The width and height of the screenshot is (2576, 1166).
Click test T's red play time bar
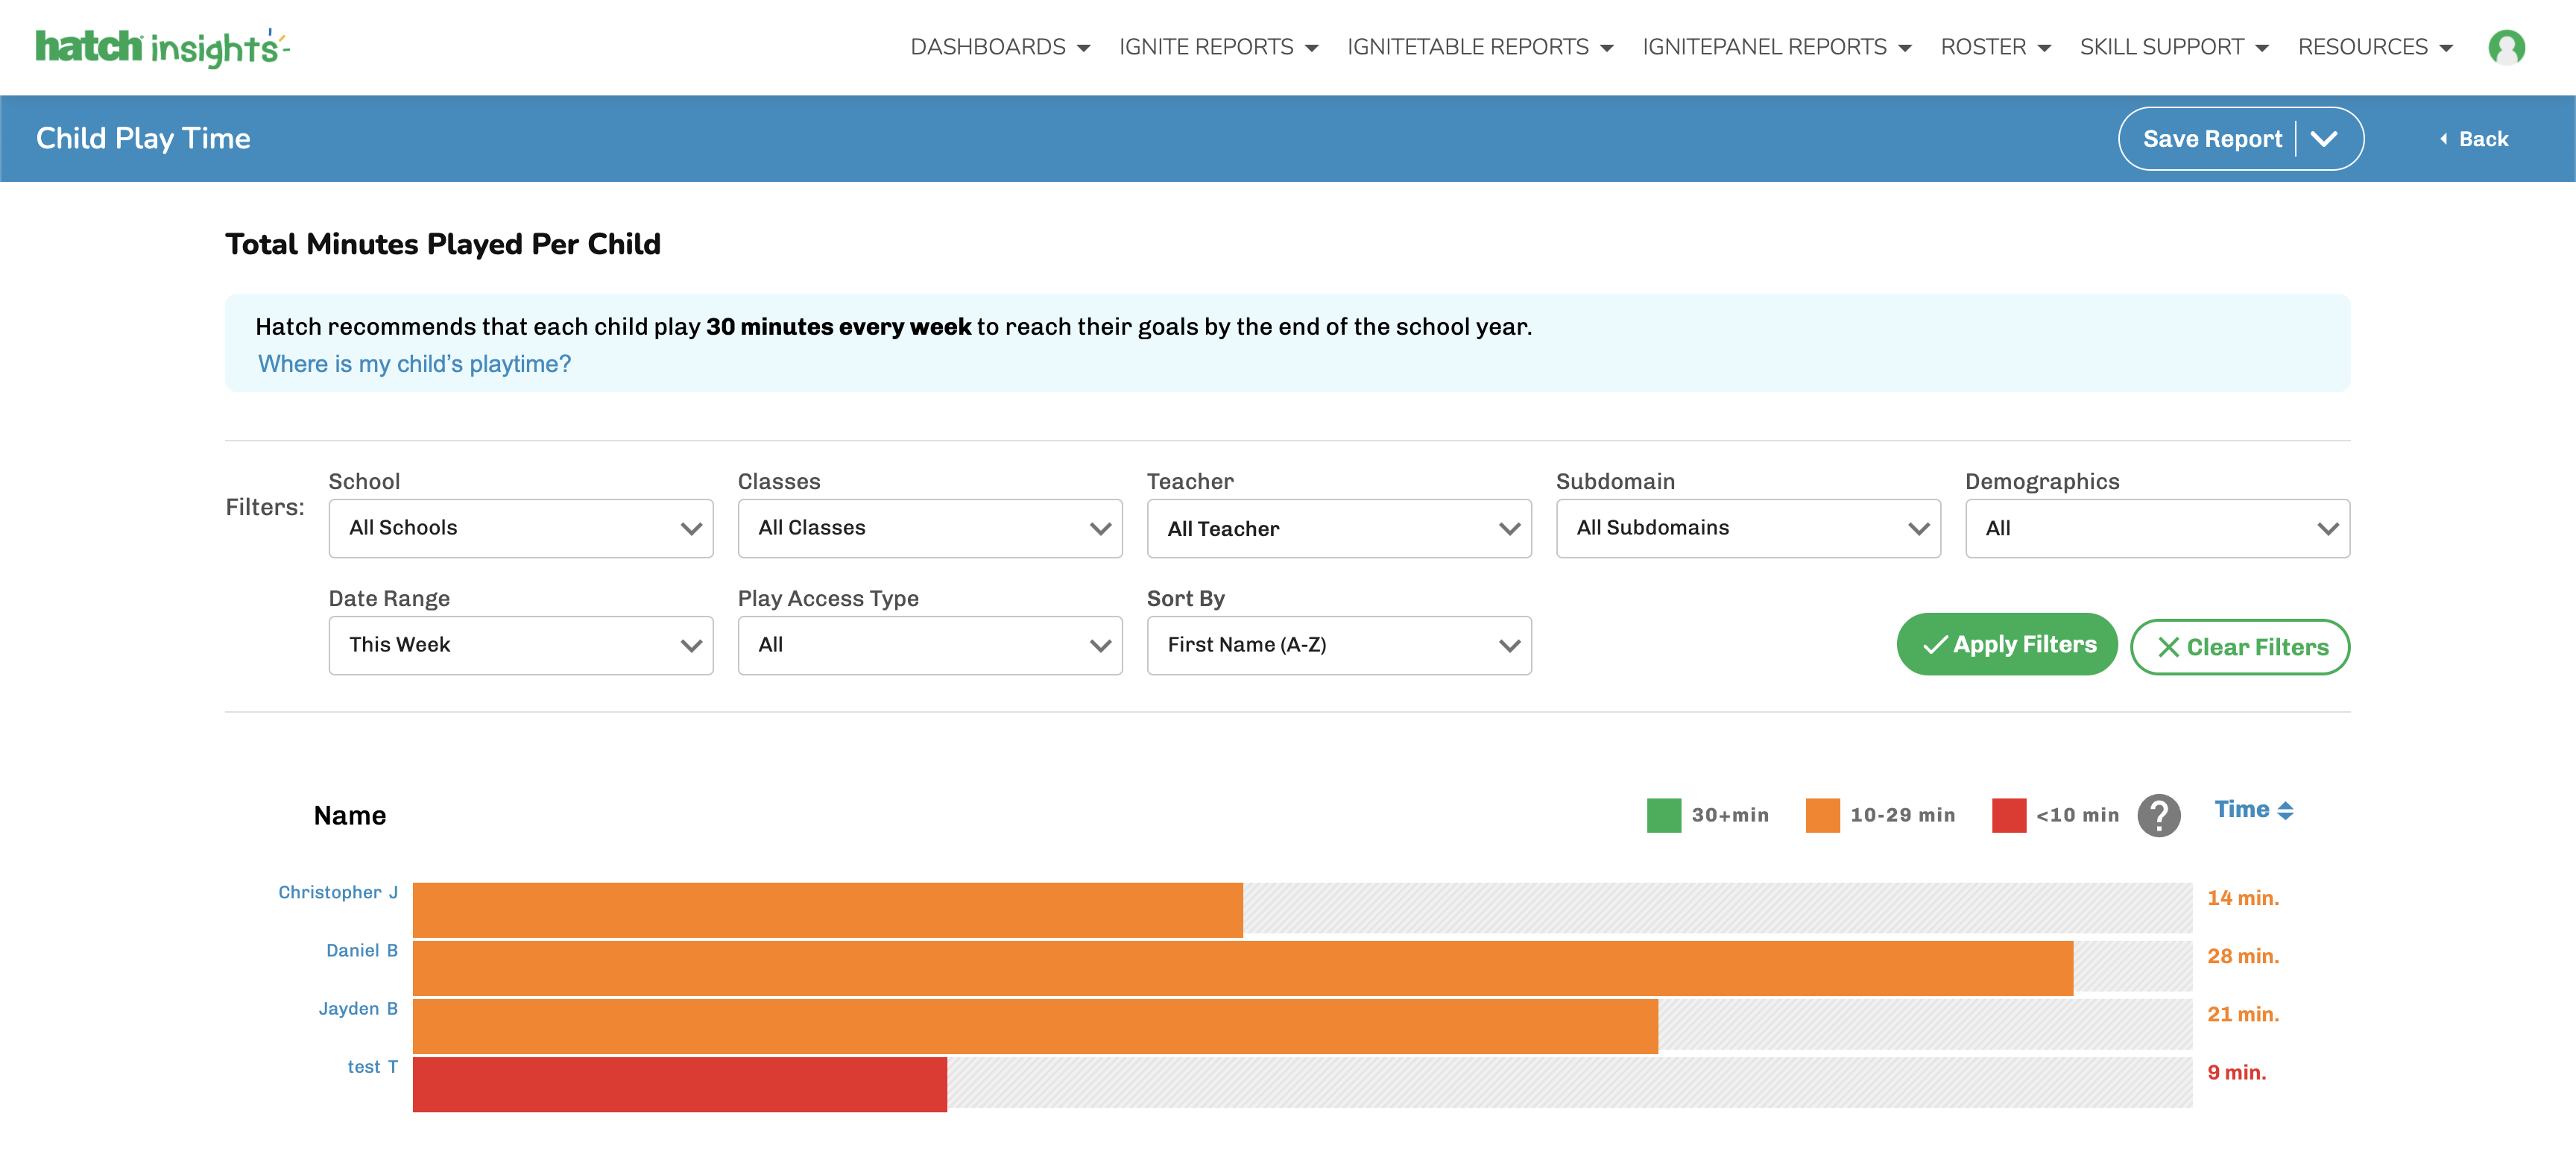680,1084
